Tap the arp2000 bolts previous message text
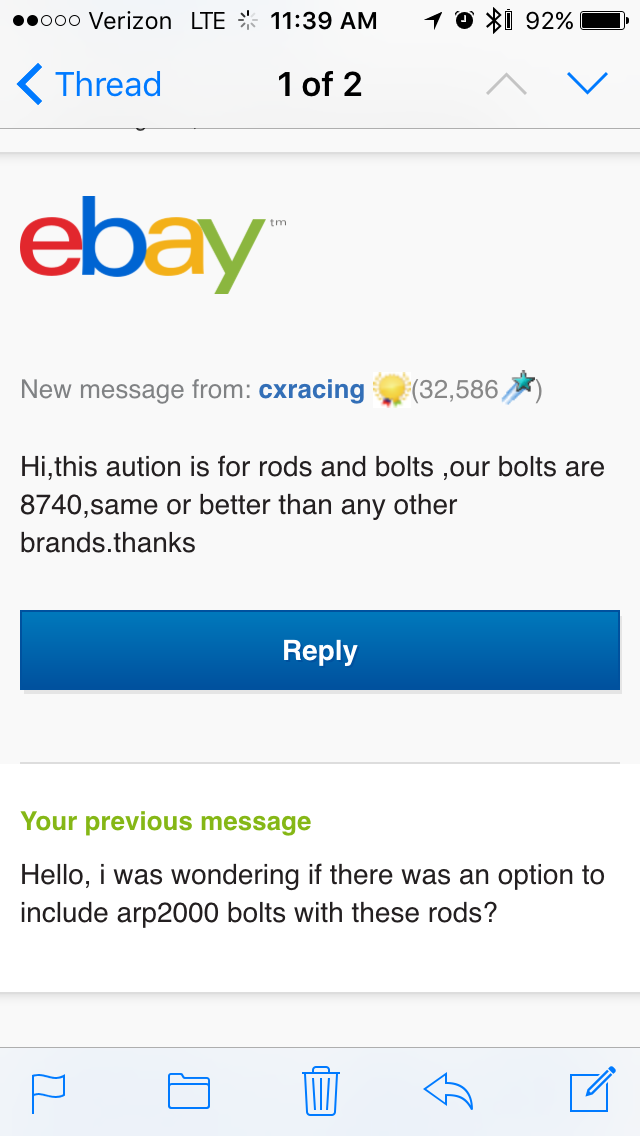 (x=312, y=894)
